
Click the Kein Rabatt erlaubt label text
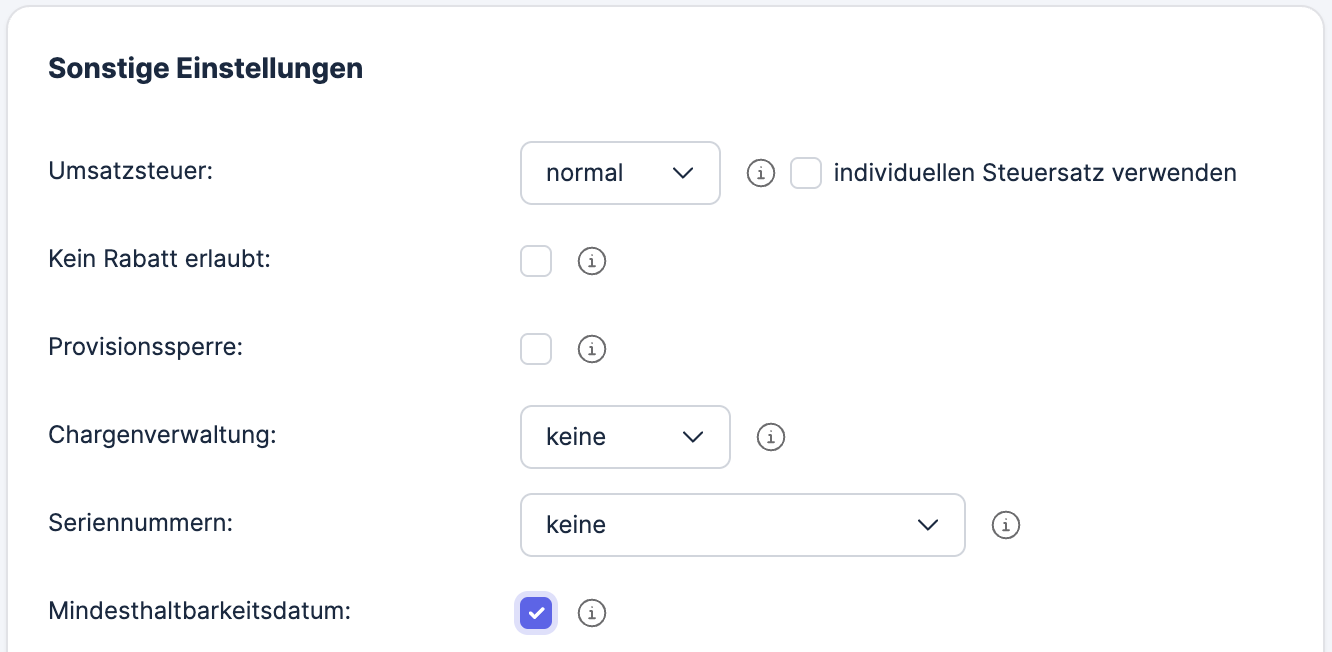coord(160,259)
